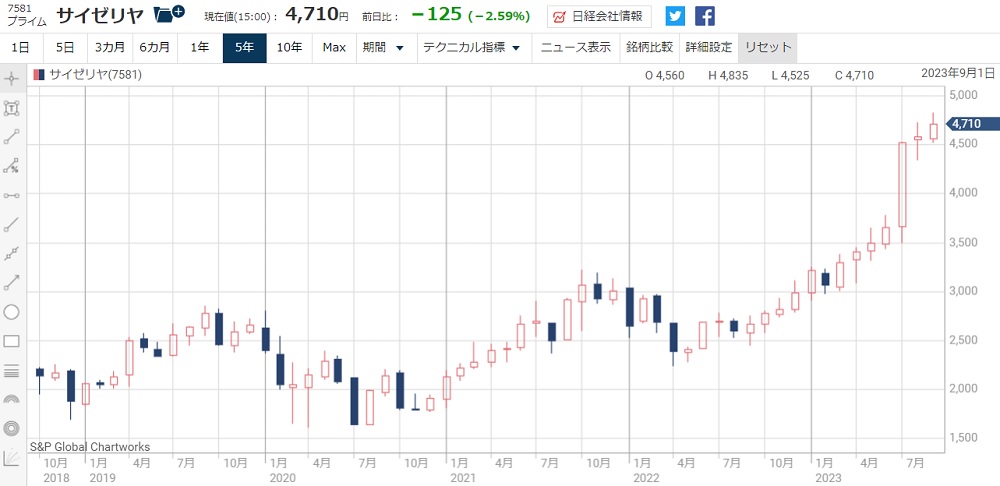Image resolution: width=1000 pixels, height=486 pixels.
Task: Switch to 1日 chart range
Action: pyautogui.click(x=20, y=48)
